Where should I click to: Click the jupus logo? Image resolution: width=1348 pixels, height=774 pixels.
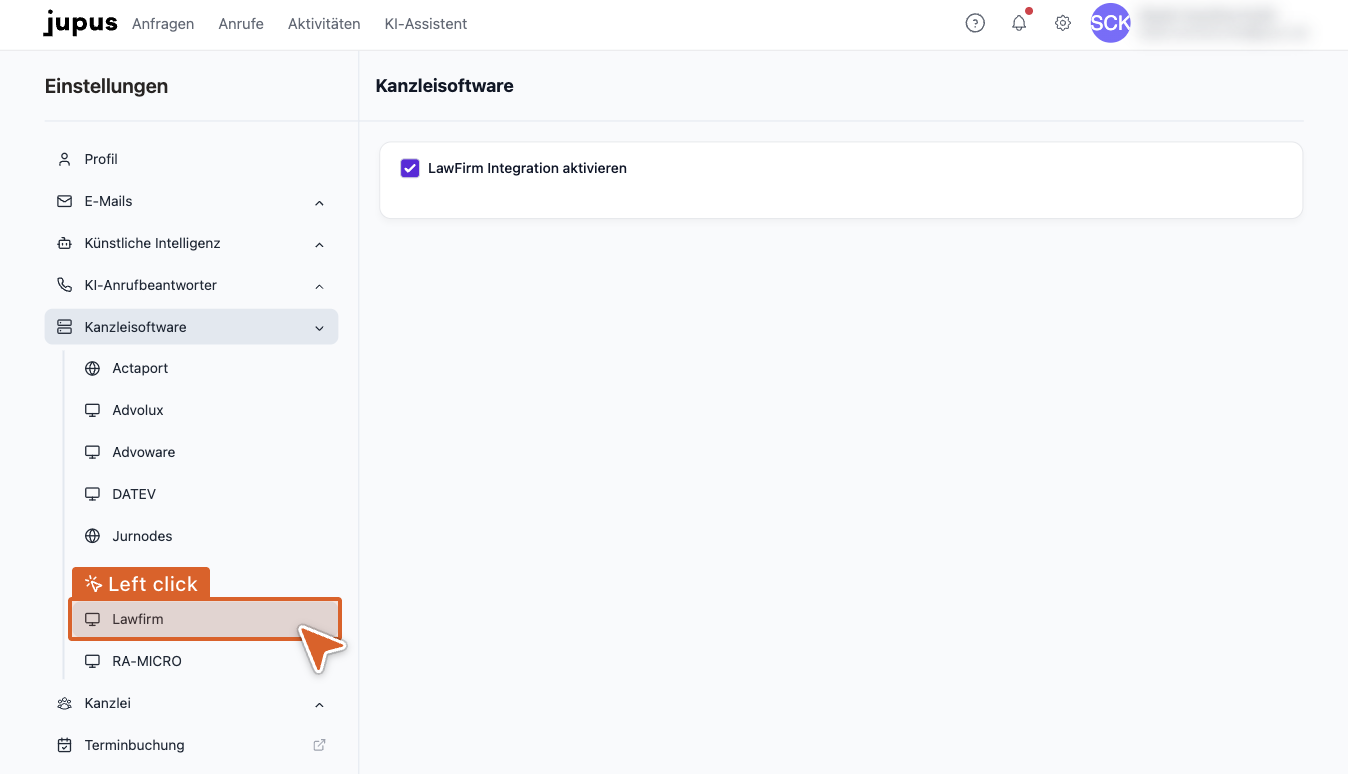click(80, 23)
